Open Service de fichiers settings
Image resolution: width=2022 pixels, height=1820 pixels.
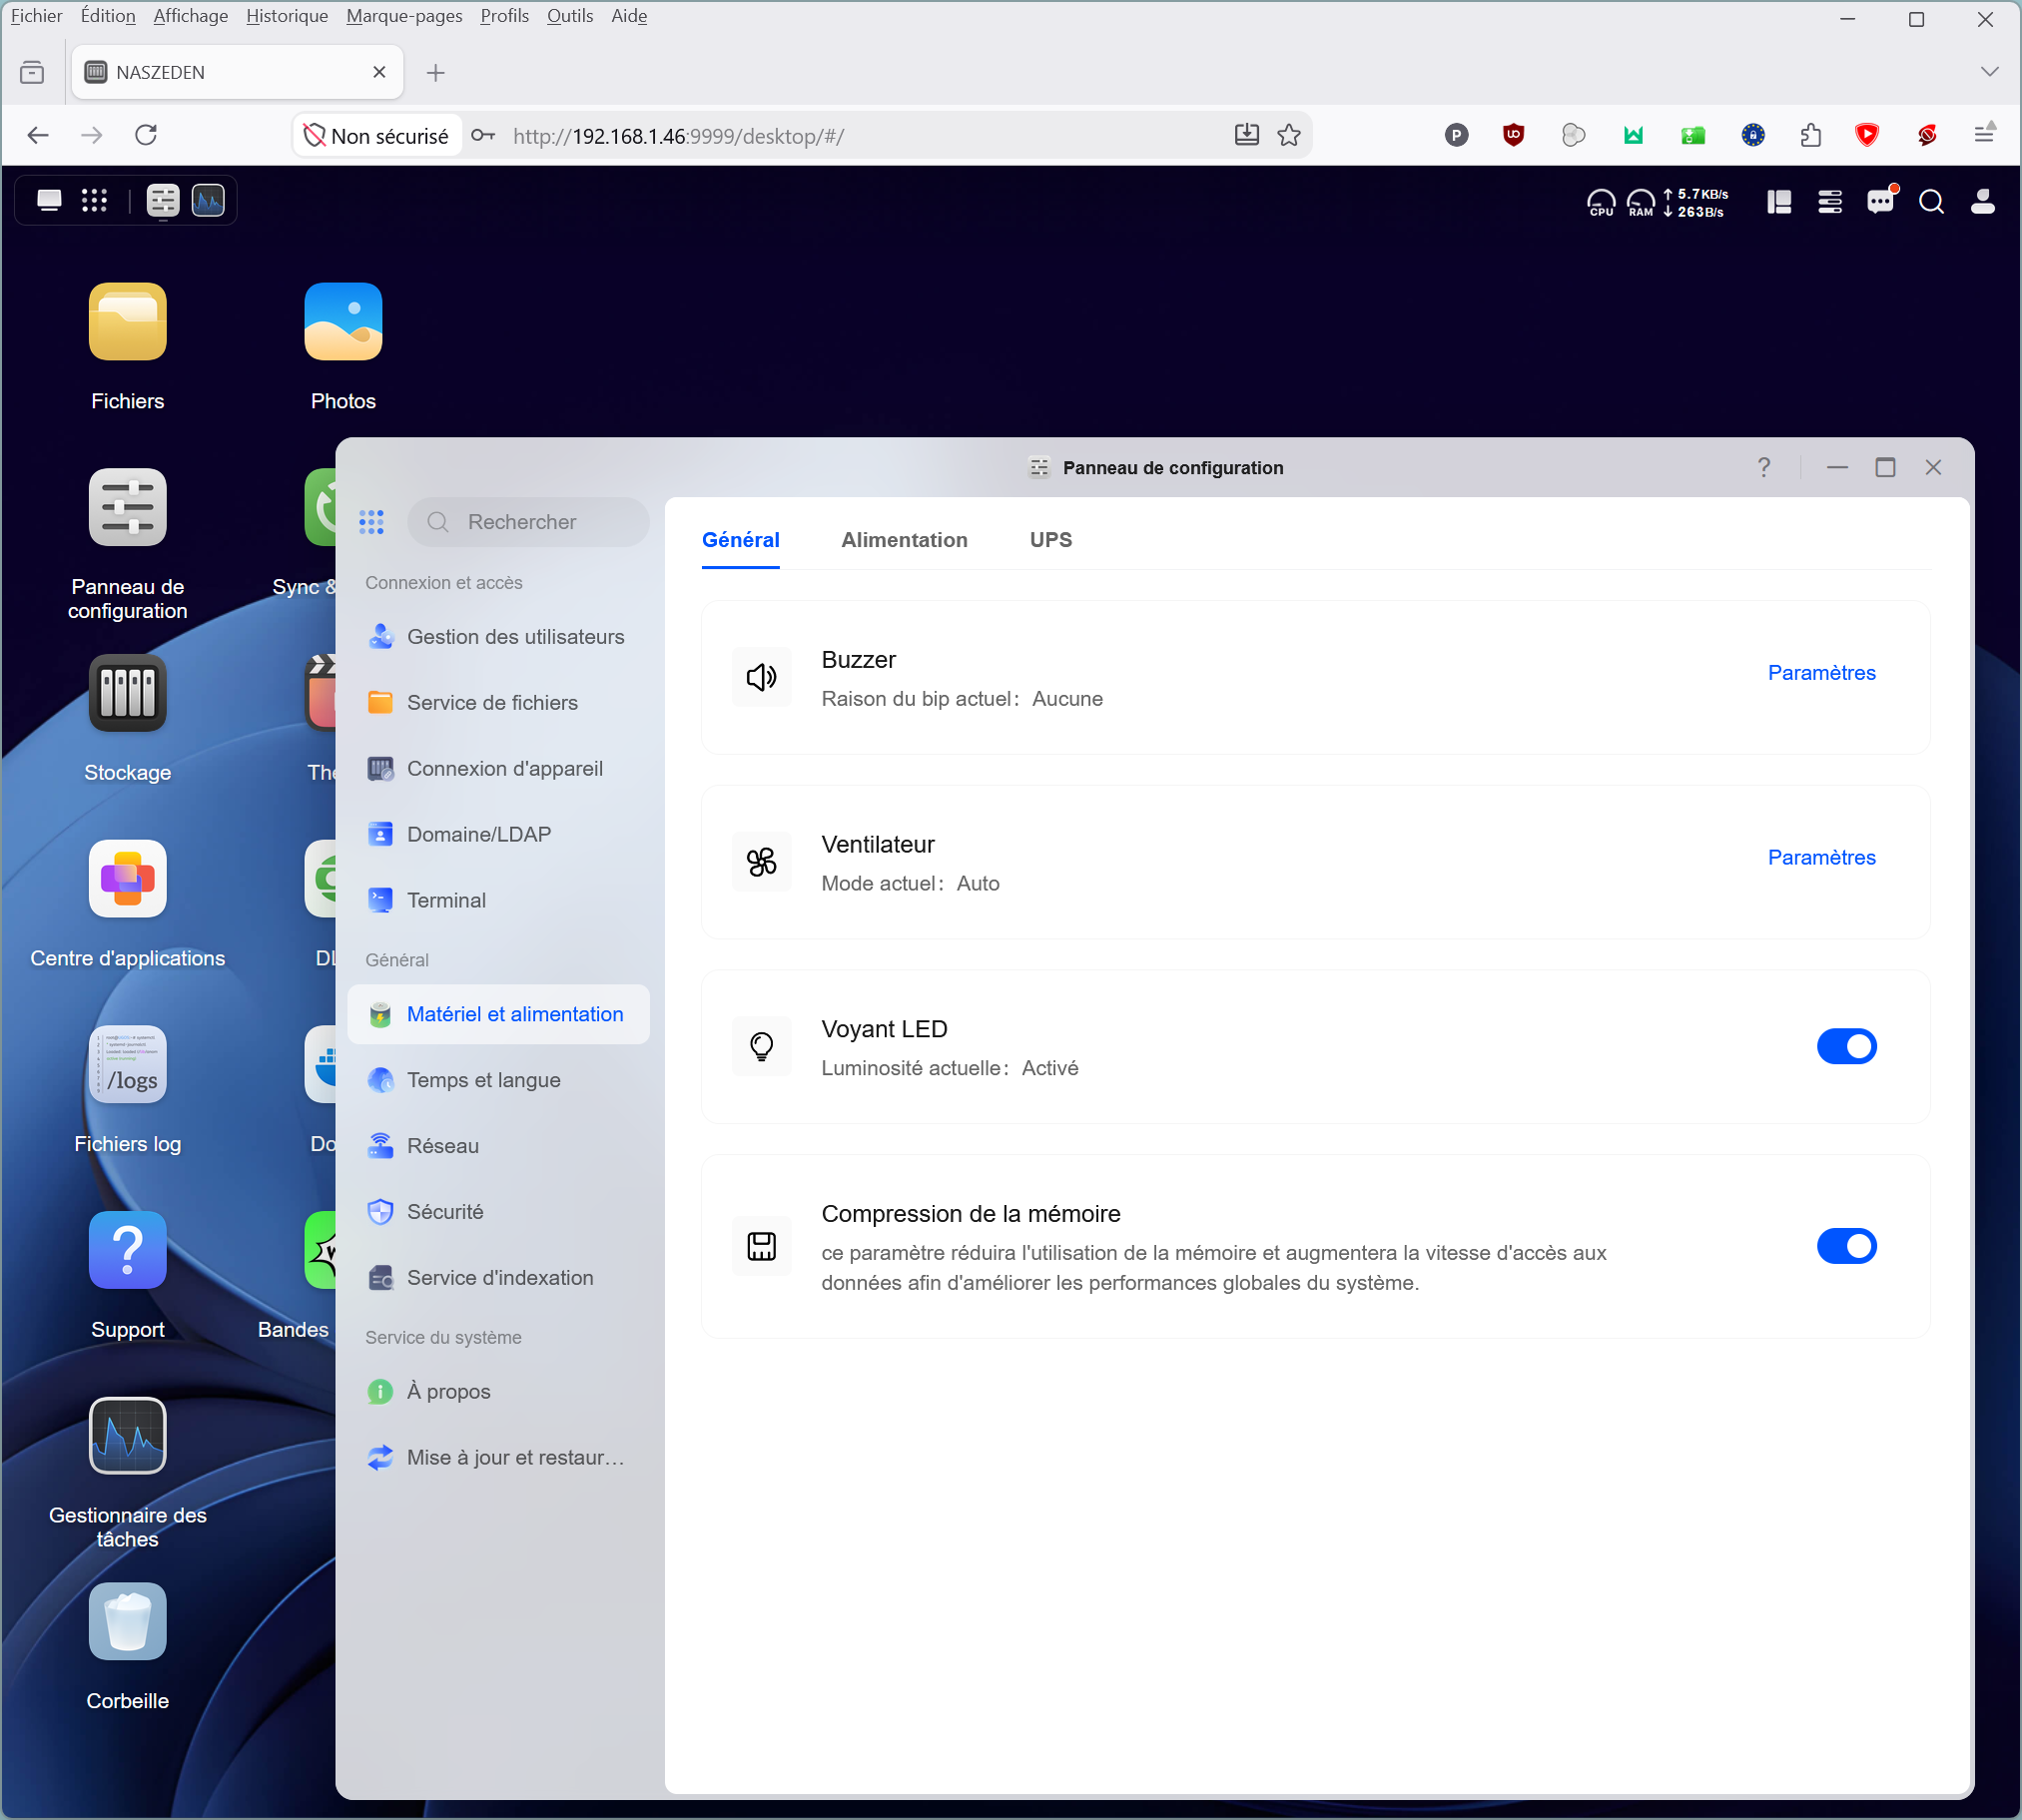(x=498, y=703)
